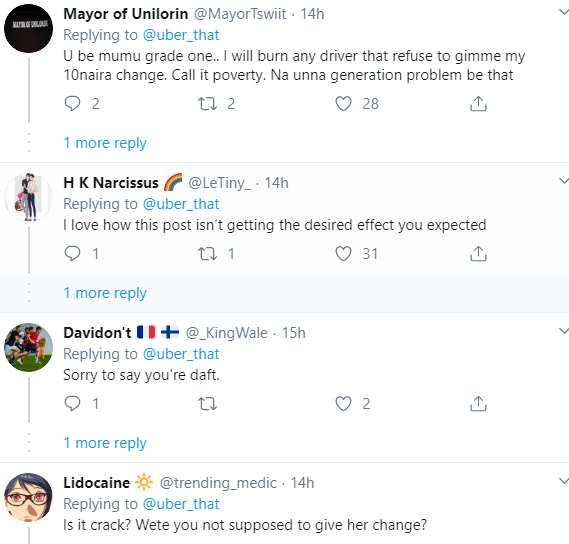This screenshot has width=569, height=544.
Task: Like Mayor of Unilorin's tweet
Action: 343,103
